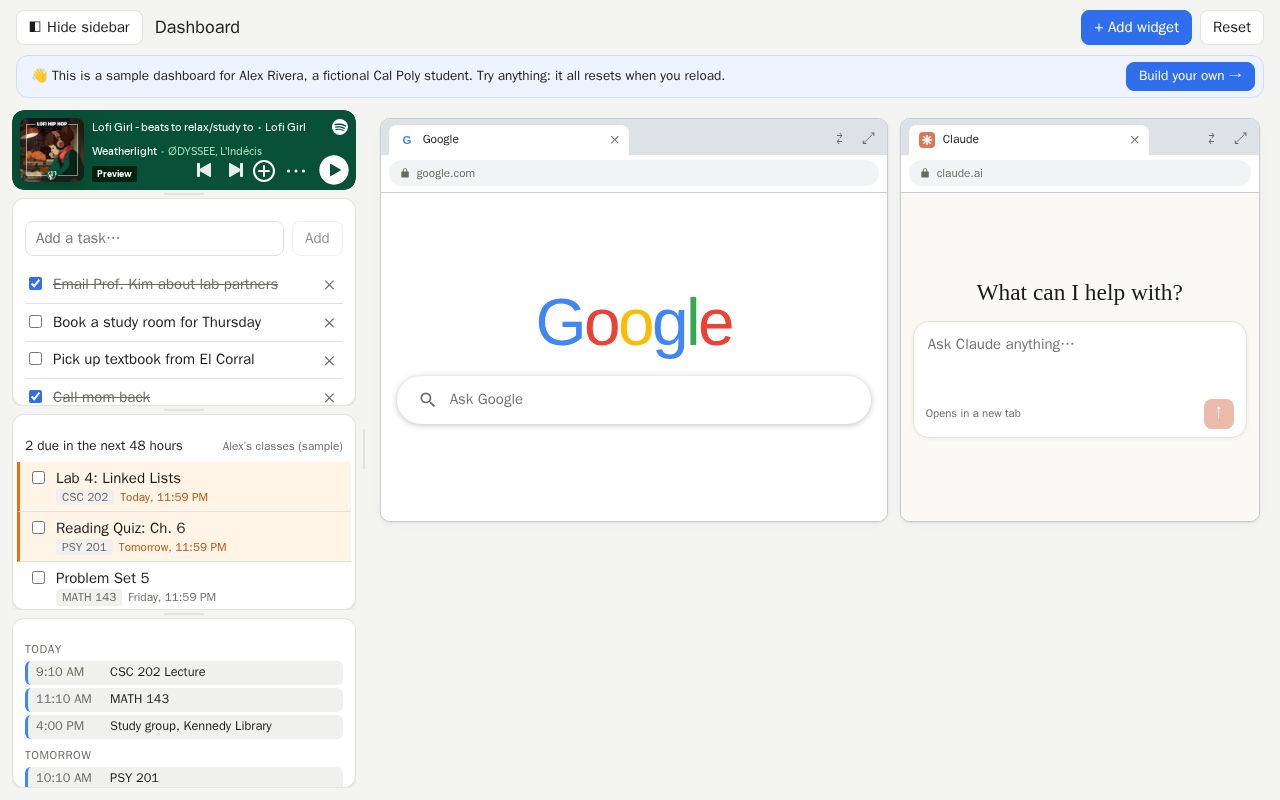This screenshot has height=800, width=1280.
Task: Focus the 'Ask Google' search field
Action: coord(634,400)
